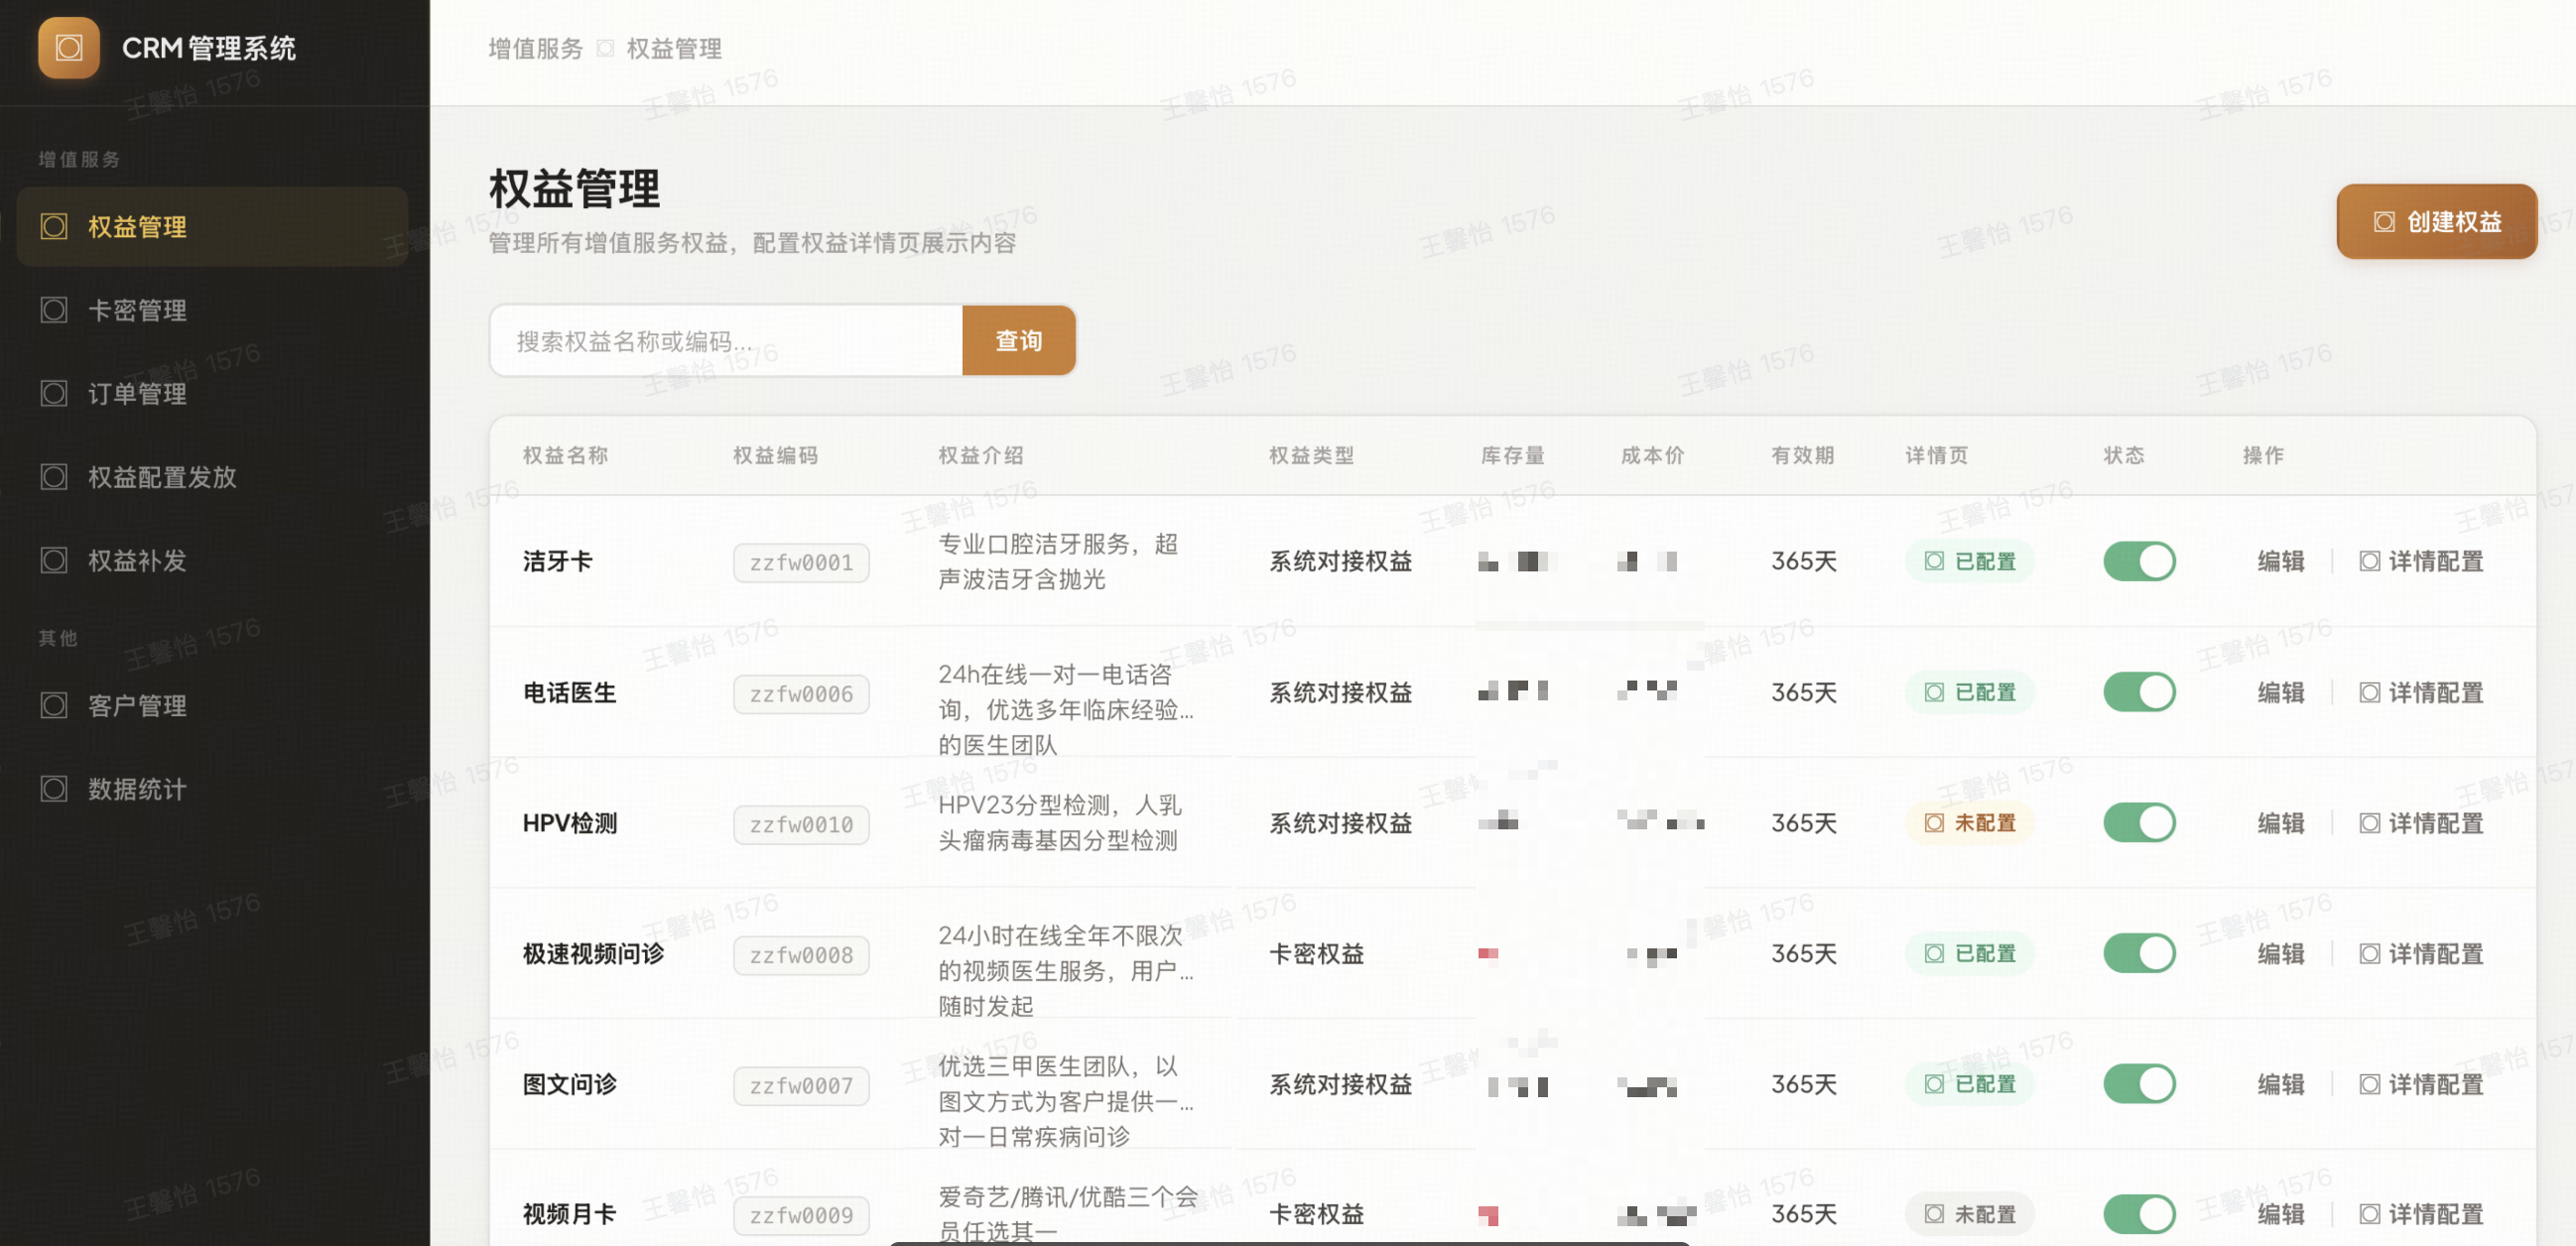The width and height of the screenshot is (2576, 1246).
Task: Click the 客户管理 sidebar icon
Action: (54, 706)
